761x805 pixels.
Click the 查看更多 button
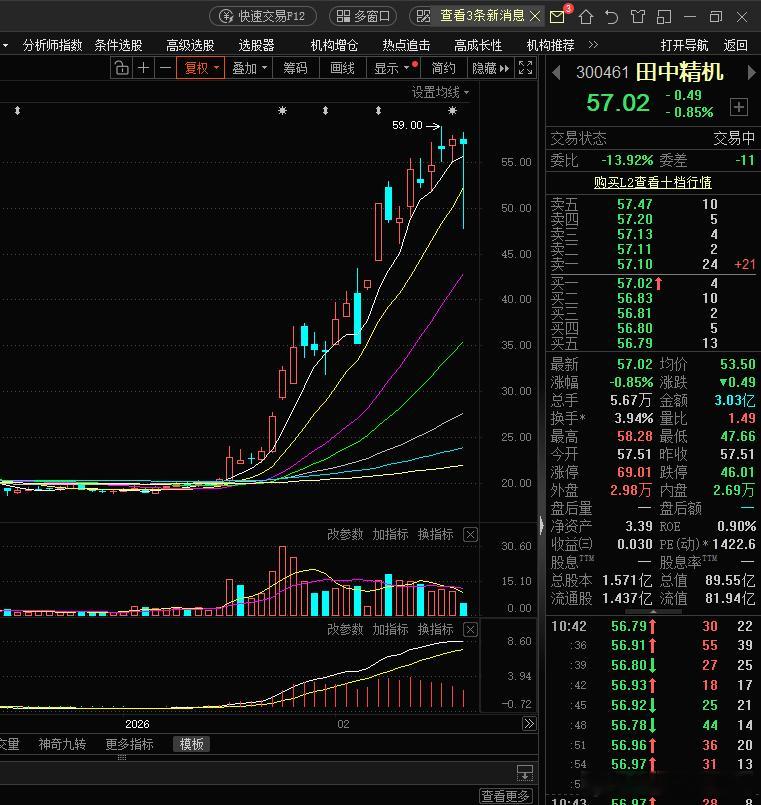(x=505, y=796)
